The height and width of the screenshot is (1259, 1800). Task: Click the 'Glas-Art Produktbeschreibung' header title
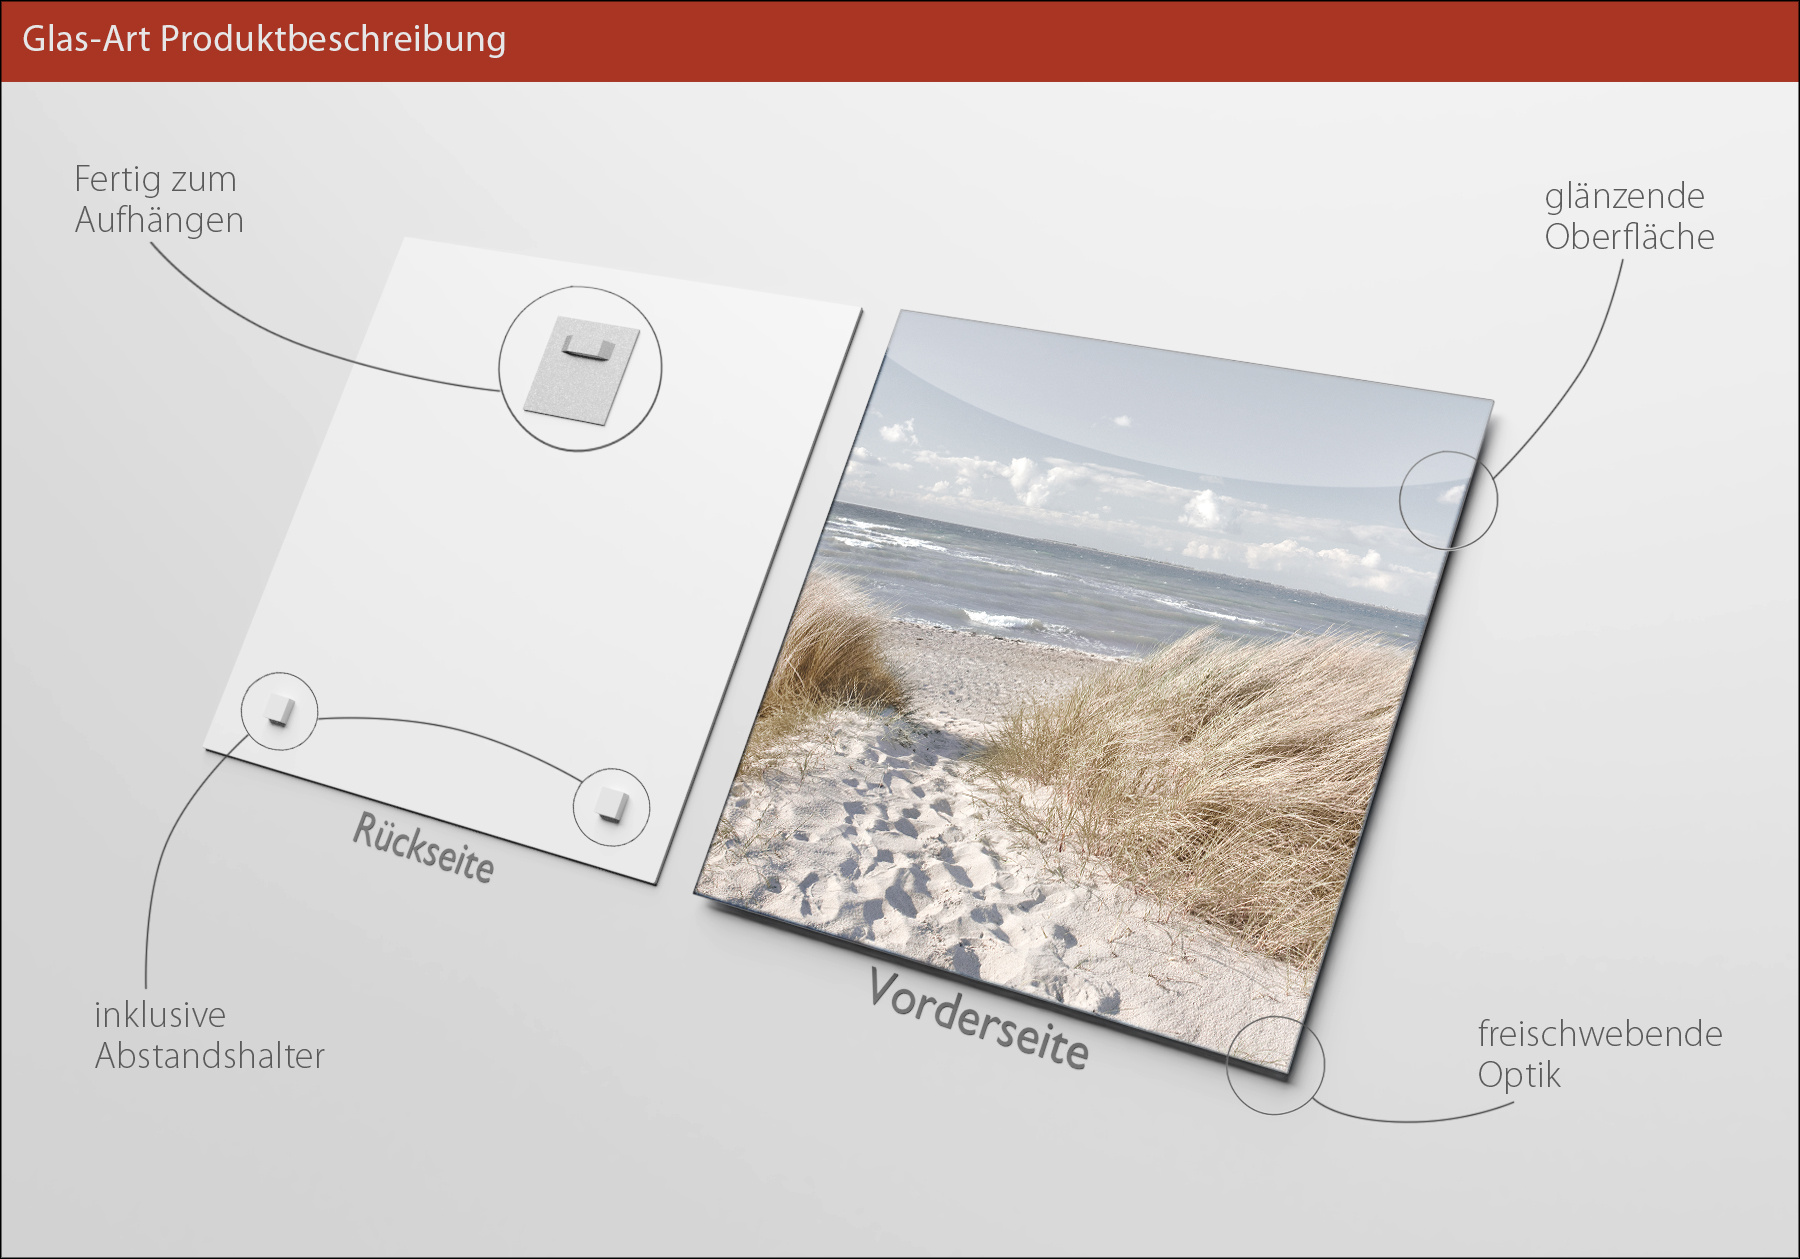[264, 39]
